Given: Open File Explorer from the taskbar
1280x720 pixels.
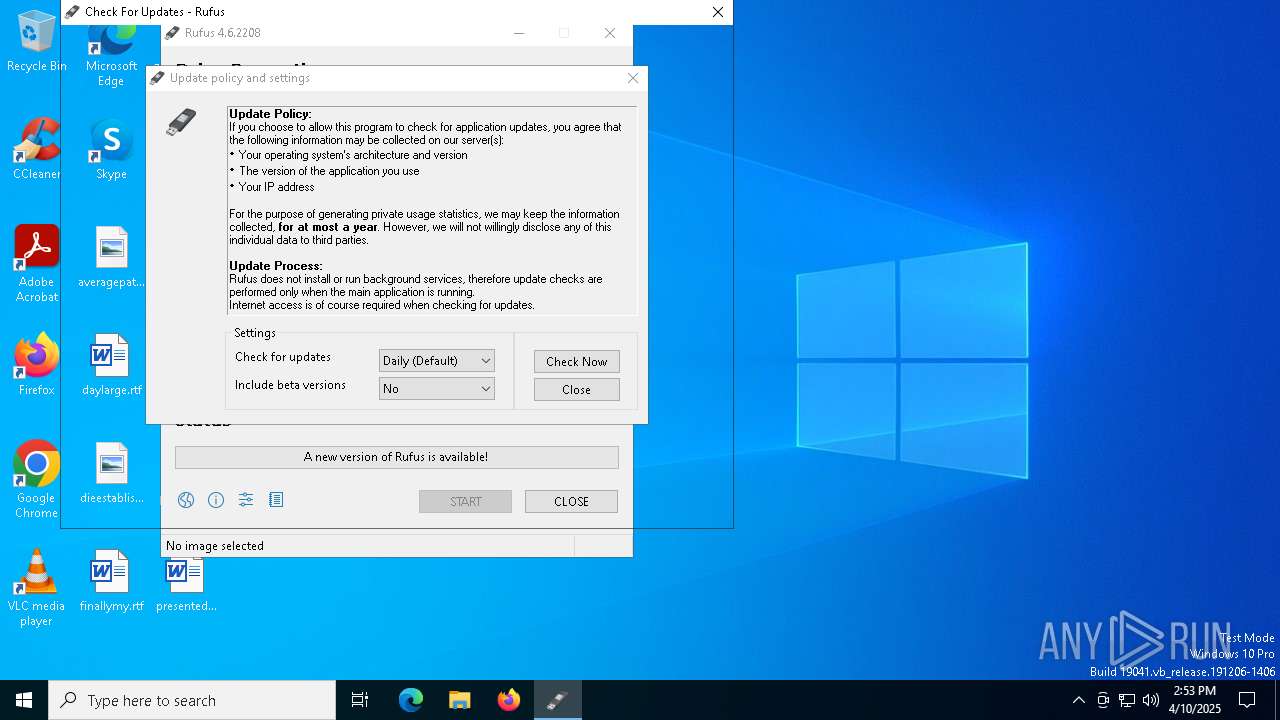Looking at the screenshot, I should (460, 700).
